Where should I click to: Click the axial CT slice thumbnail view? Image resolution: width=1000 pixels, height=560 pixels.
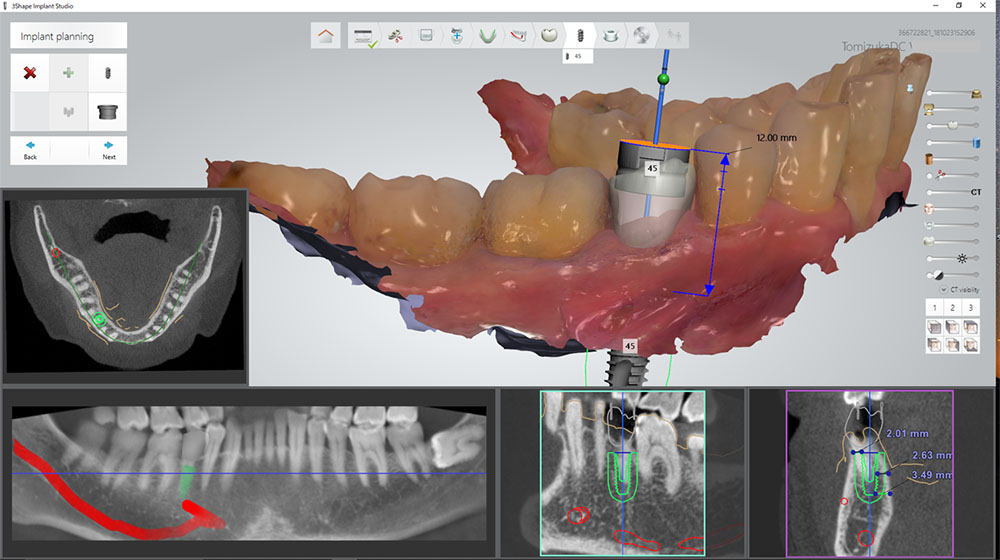click(125, 285)
